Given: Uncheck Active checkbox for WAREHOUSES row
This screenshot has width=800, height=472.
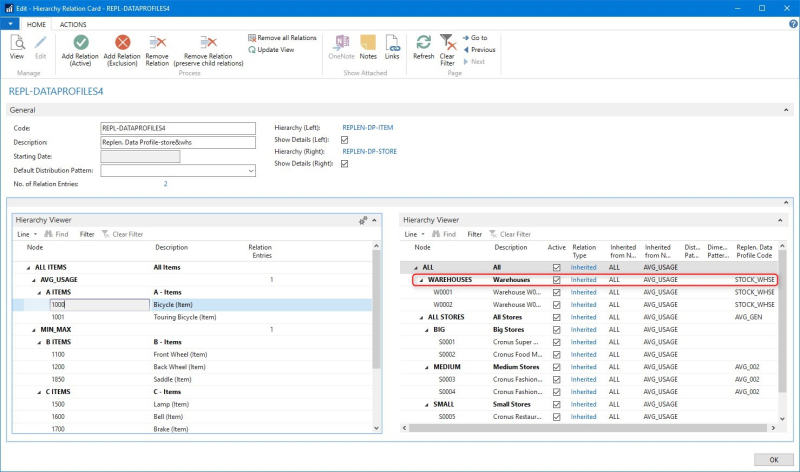Looking at the screenshot, I should coord(557,280).
